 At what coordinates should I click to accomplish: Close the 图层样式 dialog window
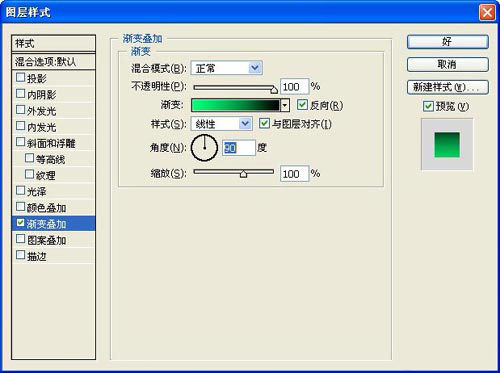487,13
